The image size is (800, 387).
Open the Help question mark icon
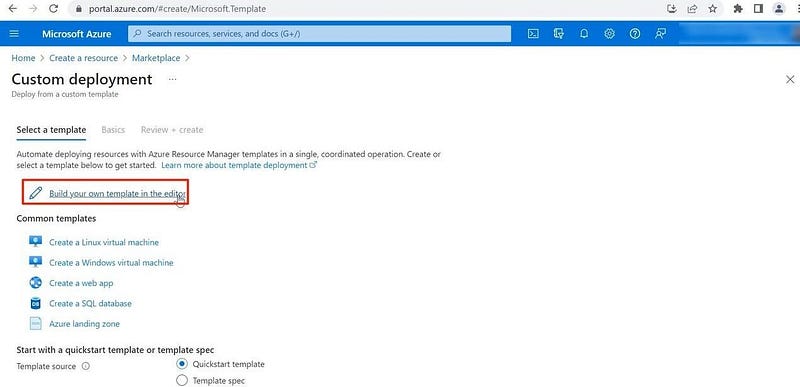[635, 34]
